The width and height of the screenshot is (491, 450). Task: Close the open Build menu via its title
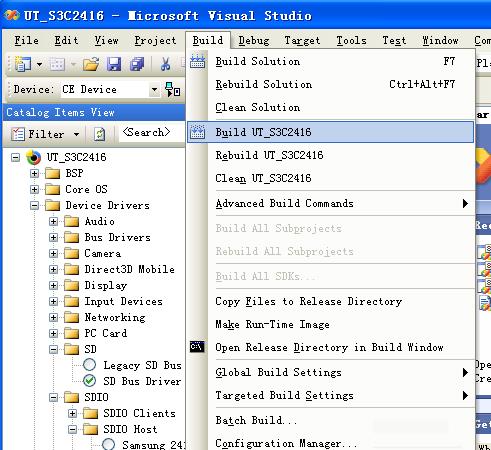(x=208, y=41)
